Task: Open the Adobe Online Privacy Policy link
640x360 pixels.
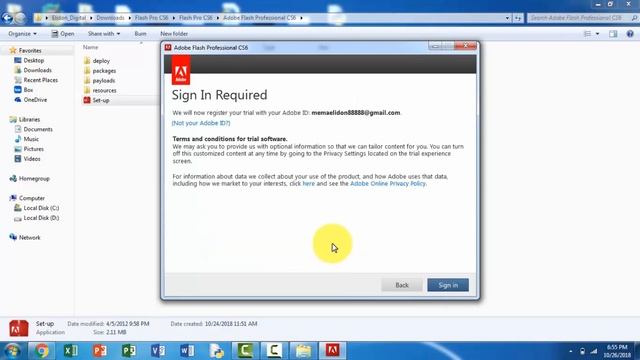Action: point(388,184)
